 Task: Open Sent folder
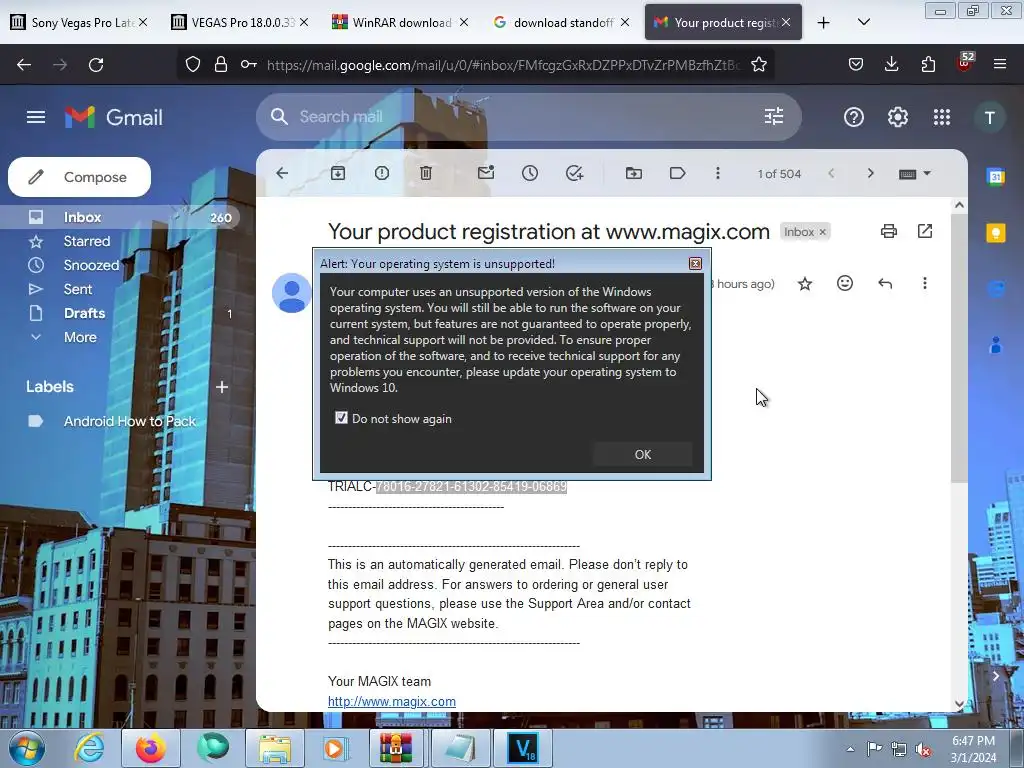pos(78,289)
